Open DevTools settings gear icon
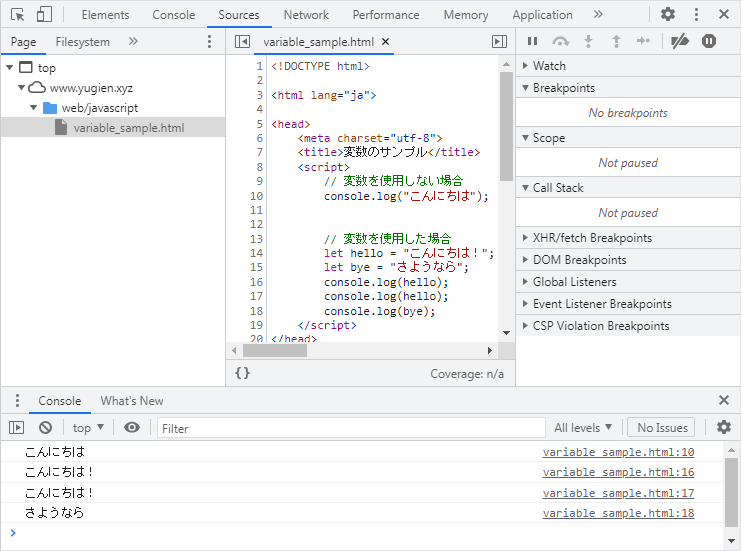Screen dimensions: 741x551 [x=667, y=14]
